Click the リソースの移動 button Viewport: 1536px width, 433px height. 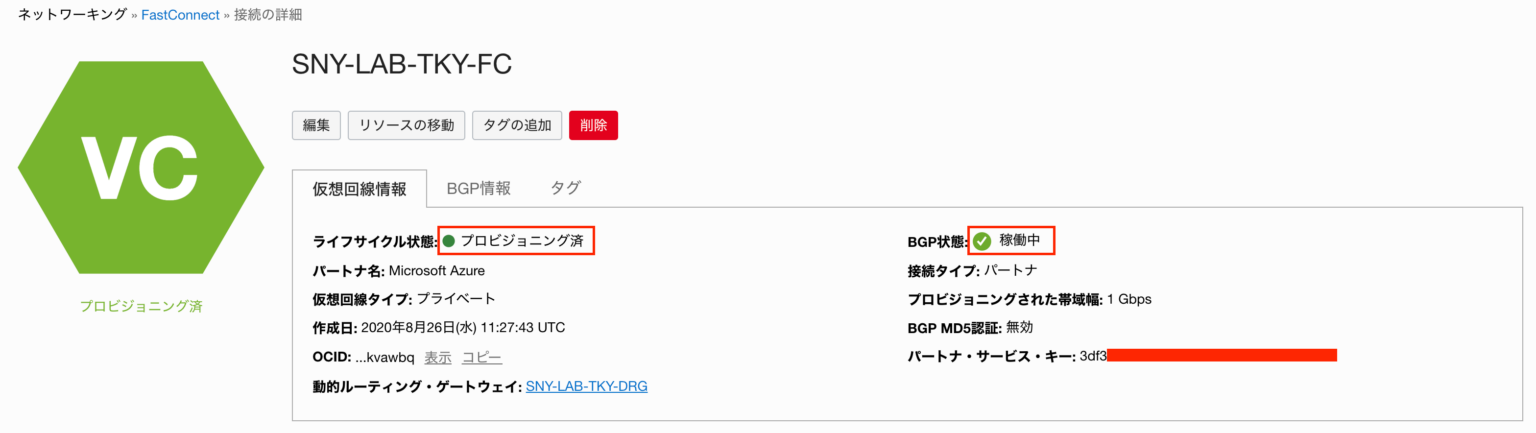point(406,126)
